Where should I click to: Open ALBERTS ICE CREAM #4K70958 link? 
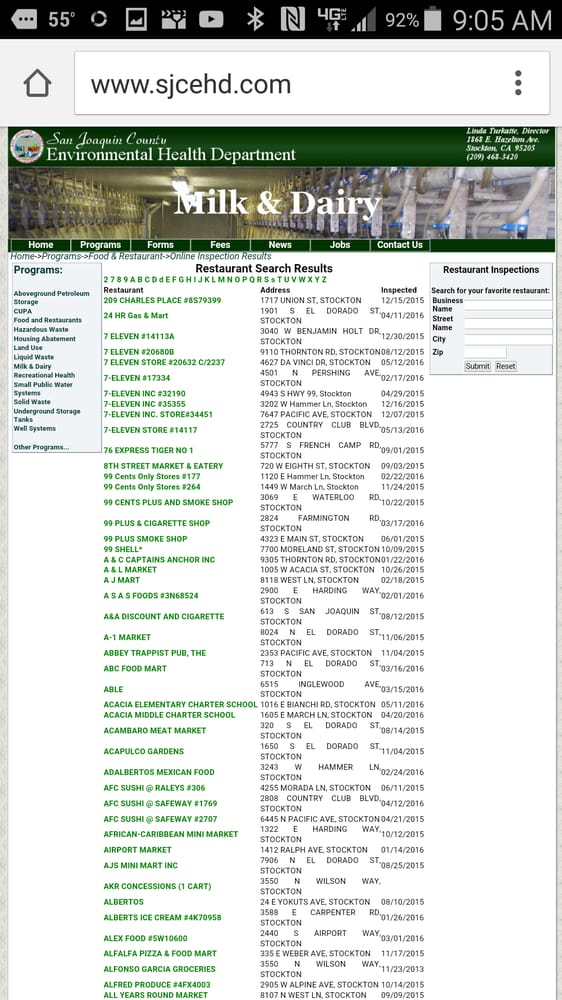[163, 918]
